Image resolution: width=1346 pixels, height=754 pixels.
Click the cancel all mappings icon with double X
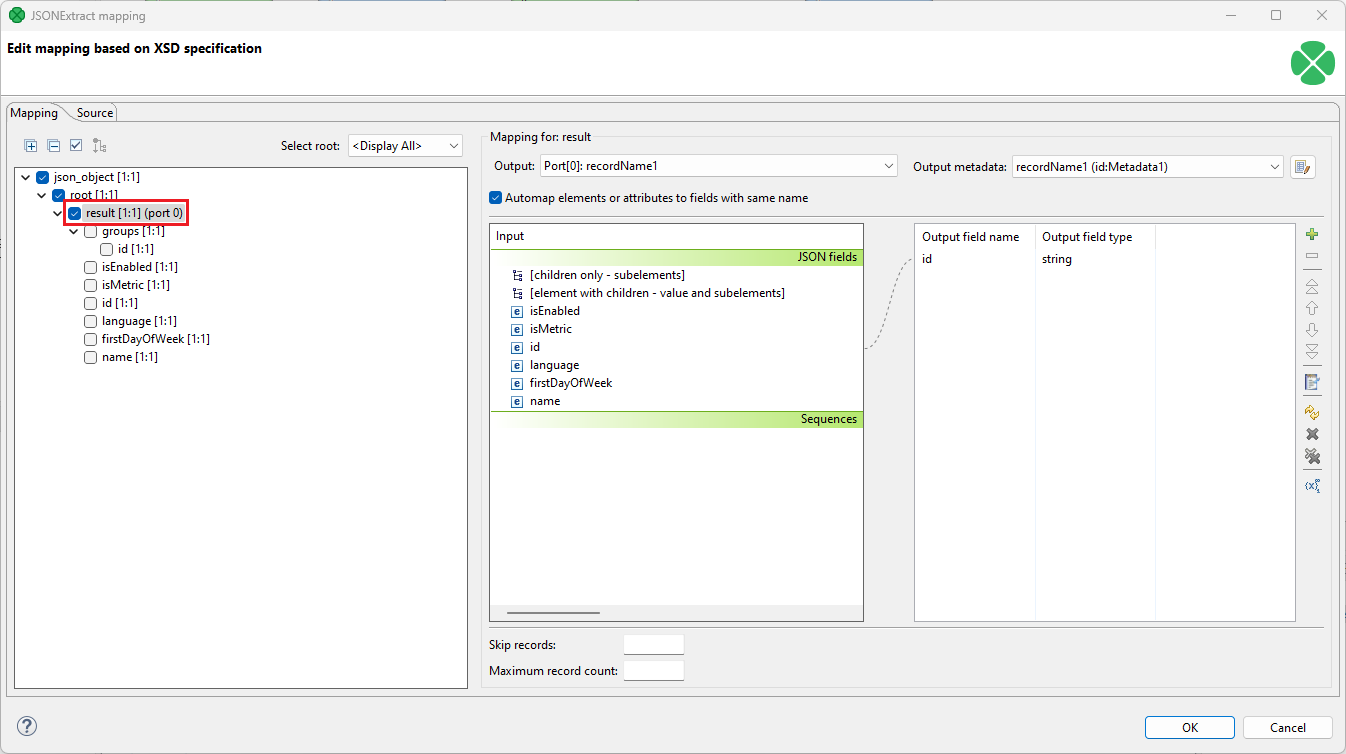click(1312, 456)
